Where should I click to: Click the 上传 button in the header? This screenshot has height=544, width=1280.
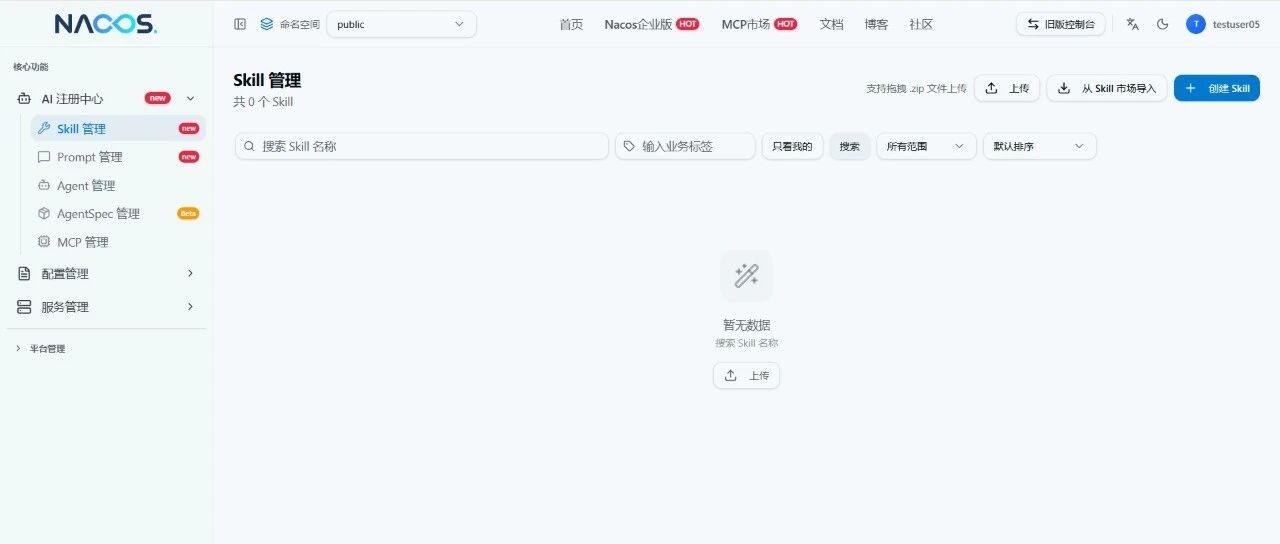coord(1007,88)
